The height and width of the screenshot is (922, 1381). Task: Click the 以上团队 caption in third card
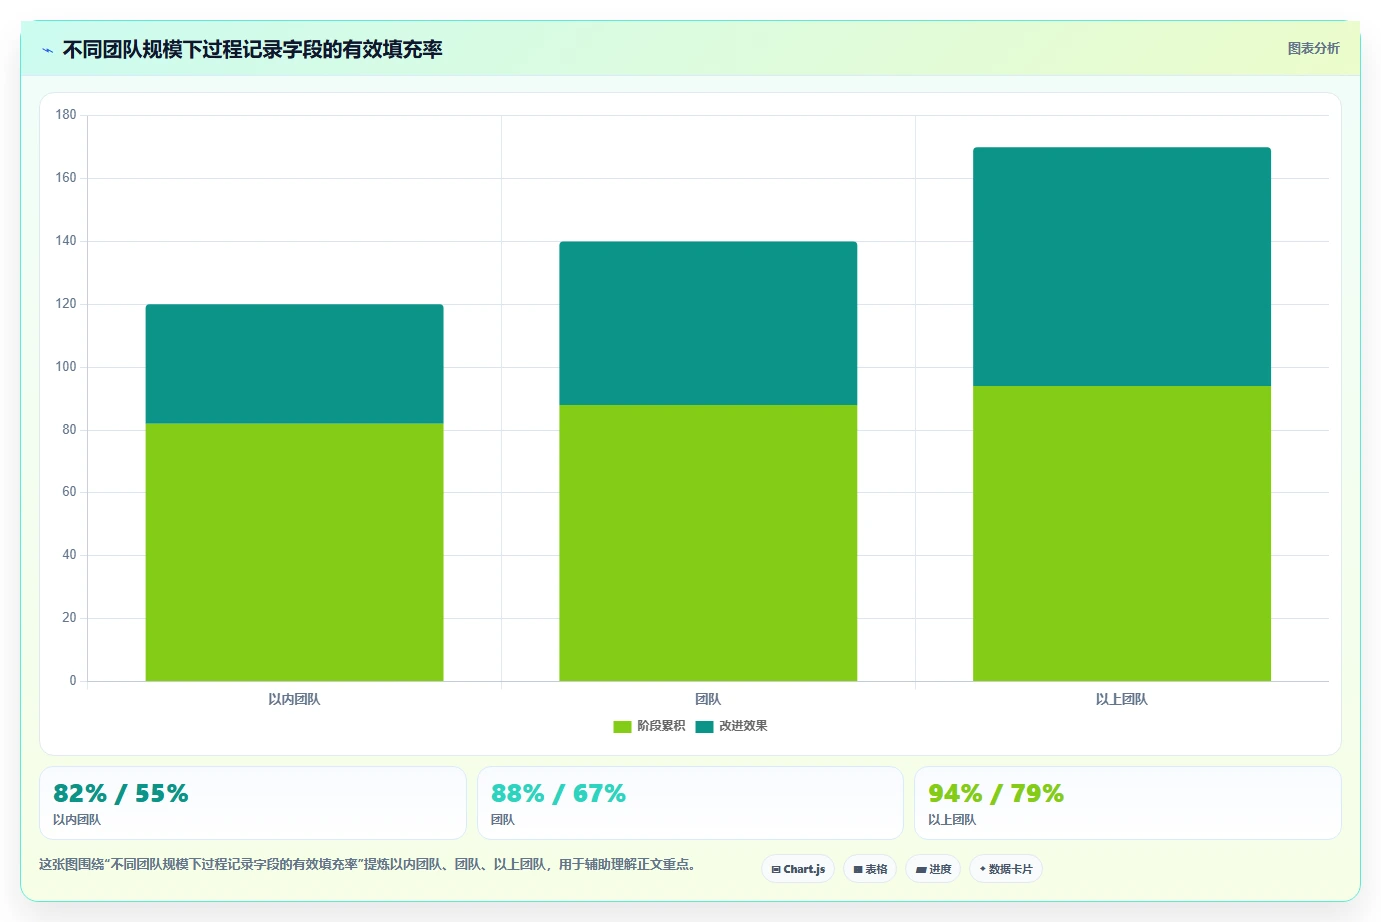952,820
